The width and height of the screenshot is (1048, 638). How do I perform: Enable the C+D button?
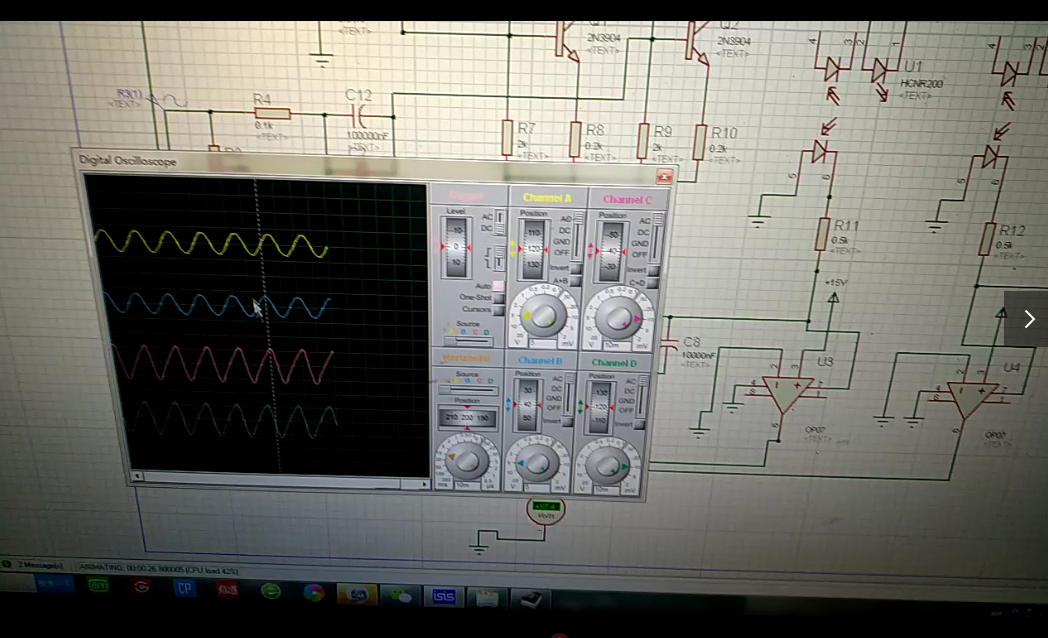click(x=653, y=283)
